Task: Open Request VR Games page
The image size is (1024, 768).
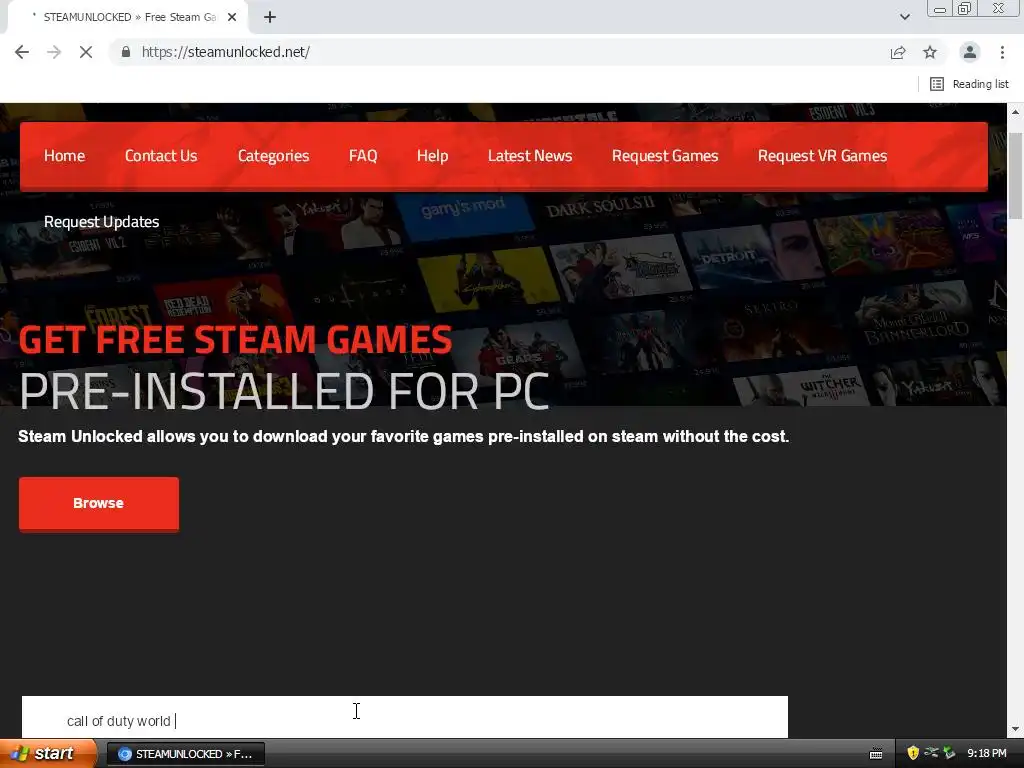Action: 822,156
